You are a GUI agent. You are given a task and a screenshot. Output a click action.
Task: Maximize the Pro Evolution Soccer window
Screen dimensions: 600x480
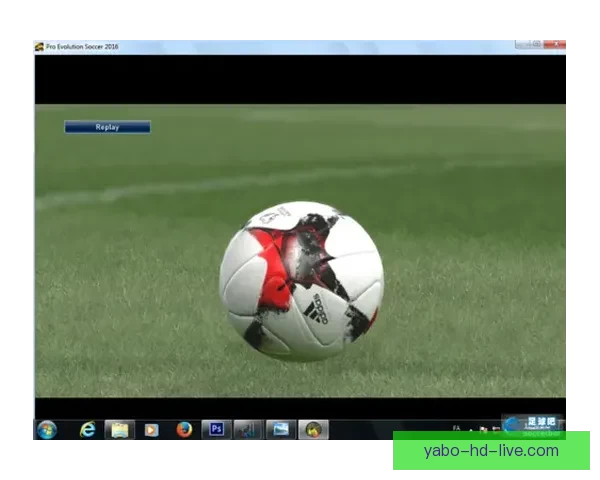tap(537, 45)
